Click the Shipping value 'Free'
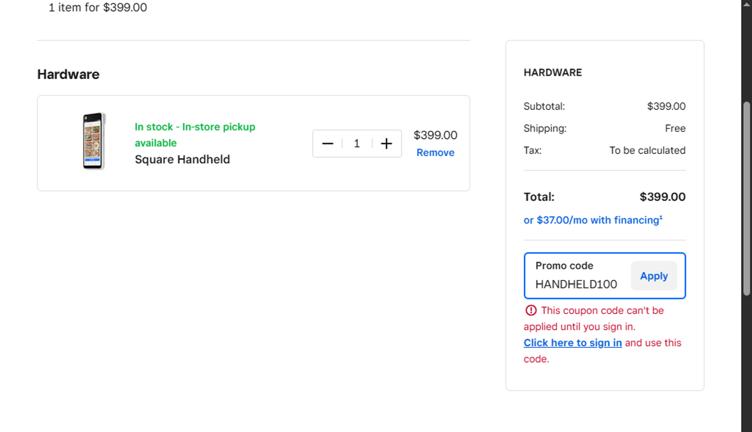This screenshot has height=432, width=752. point(675,128)
